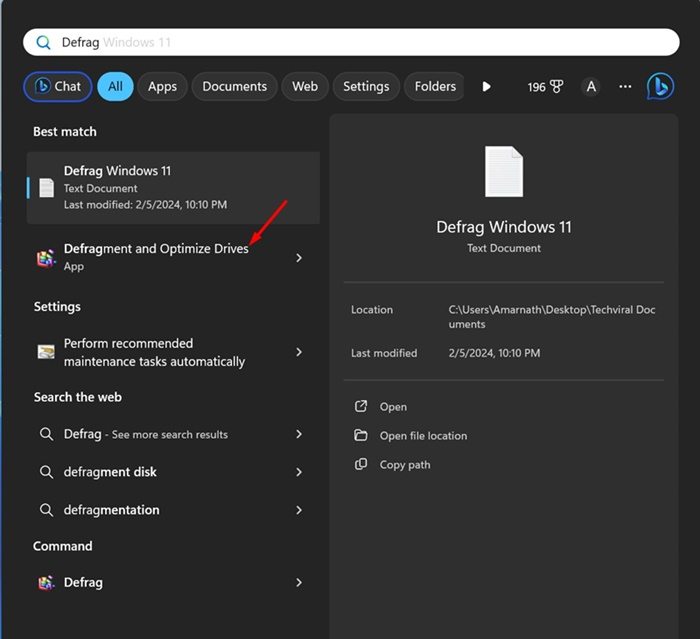Viewport: 700px width, 639px height.
Task: Expand the defragmentation web search chevron
Action: click(299, 510)
